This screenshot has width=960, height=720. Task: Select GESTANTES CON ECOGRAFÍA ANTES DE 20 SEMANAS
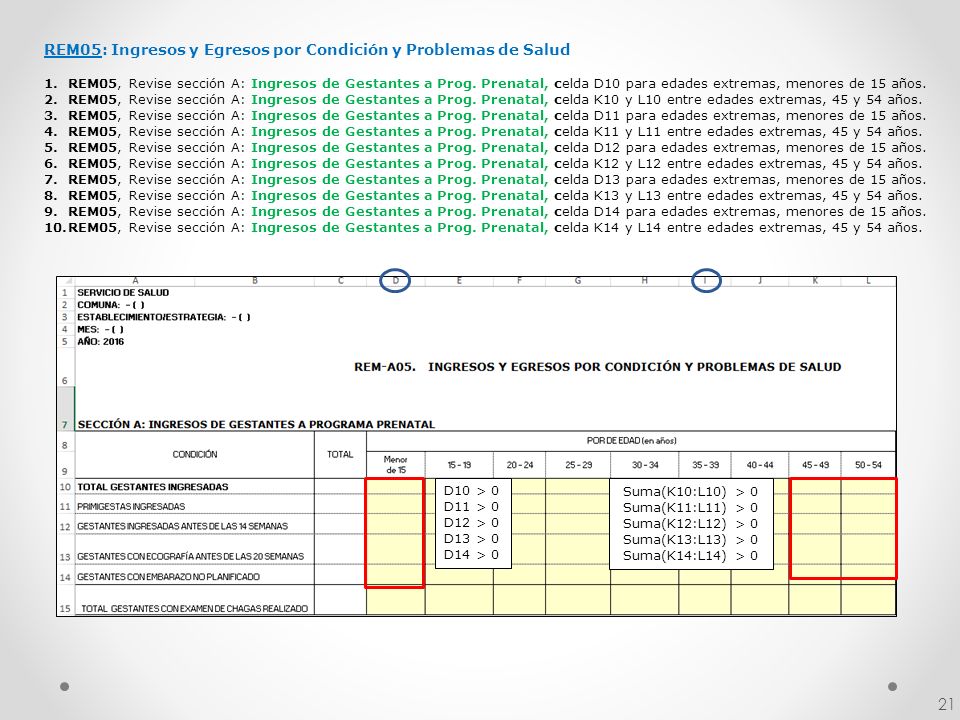tap(190, 557)
